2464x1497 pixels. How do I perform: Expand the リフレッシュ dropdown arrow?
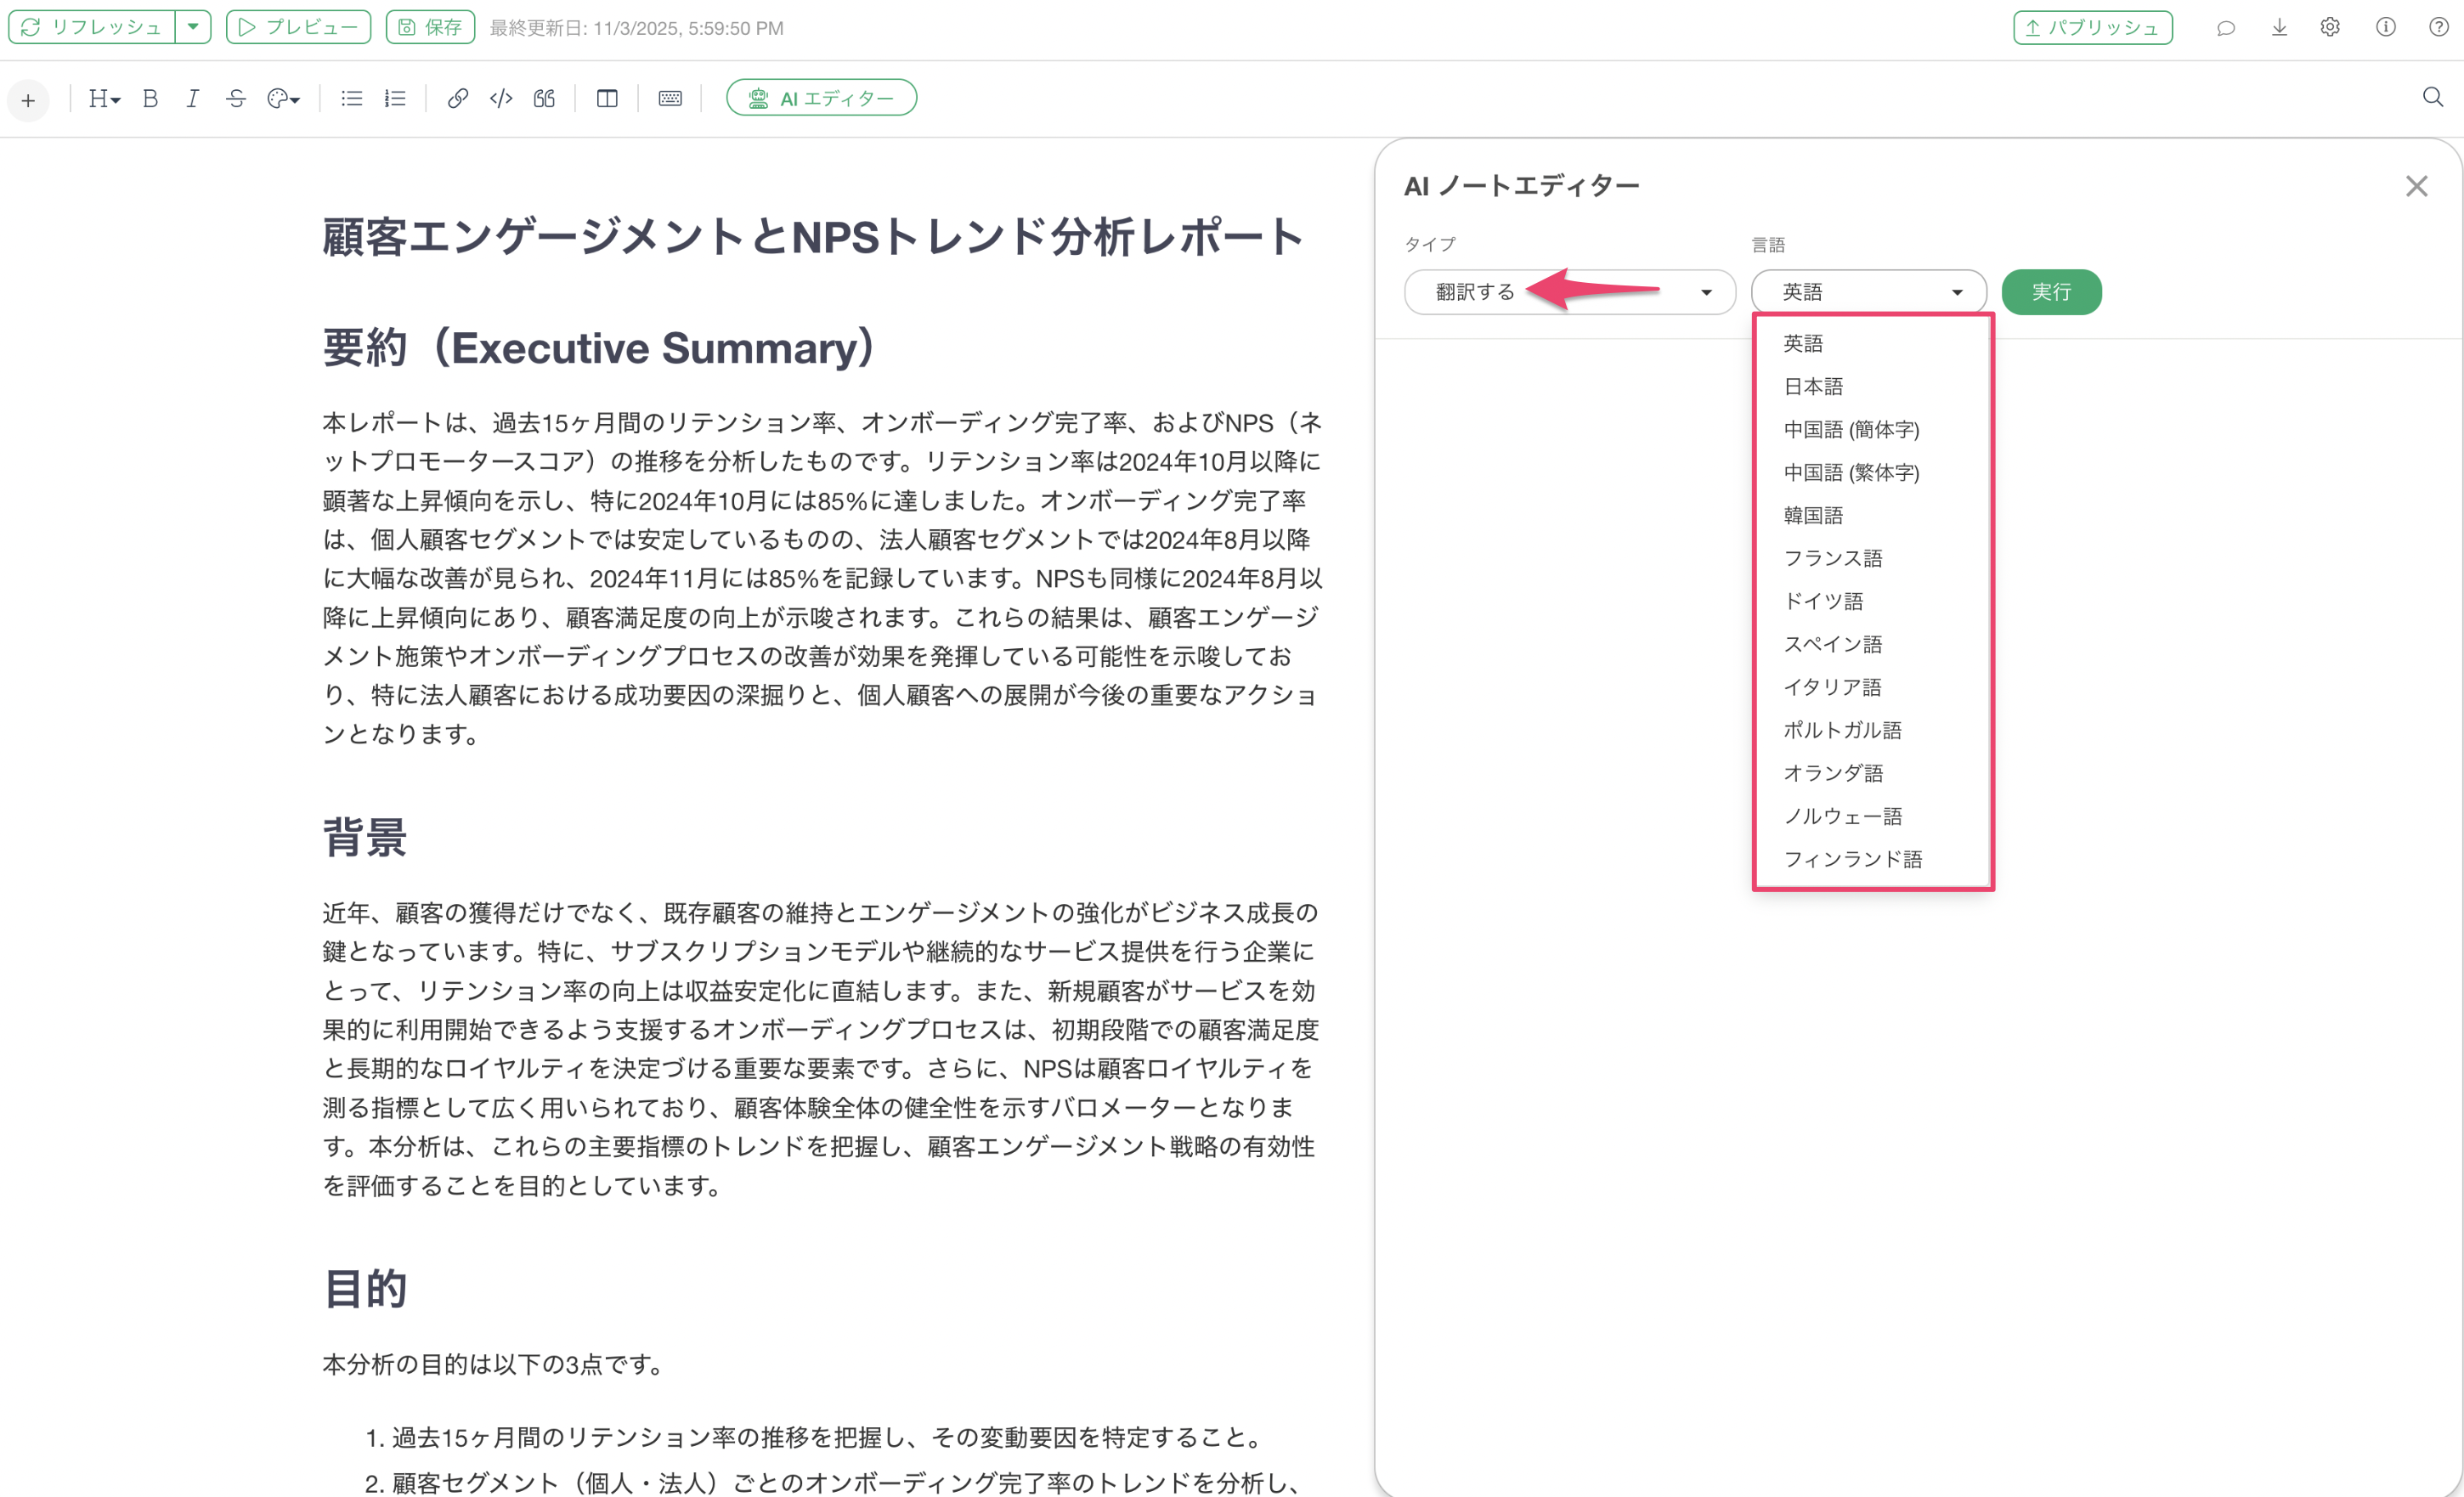(193, 27)
